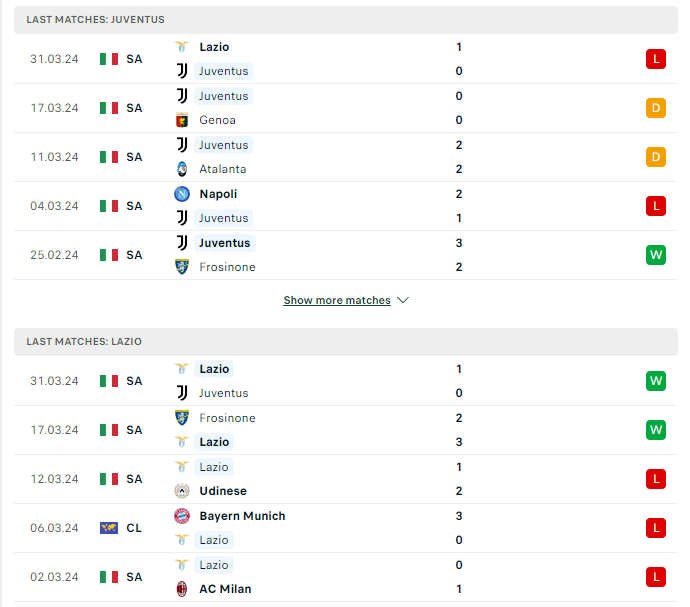Click the red L badge for AC Milan match
Screen dimensions: 690x607
[x=656, y=577]
